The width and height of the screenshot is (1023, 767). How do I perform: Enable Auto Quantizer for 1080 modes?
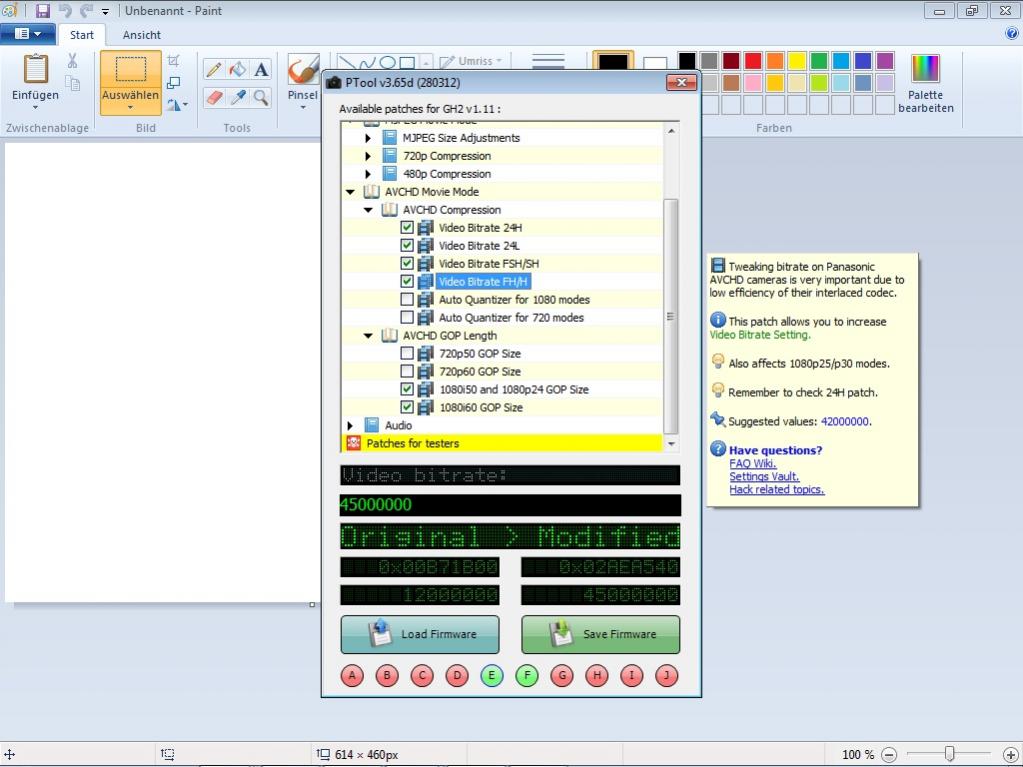coord(407,300)
